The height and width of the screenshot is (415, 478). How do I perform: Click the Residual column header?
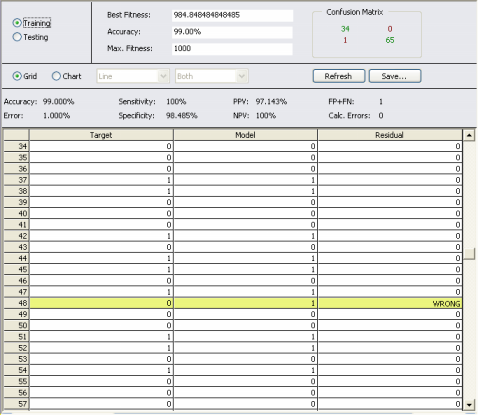click(390, 135)
